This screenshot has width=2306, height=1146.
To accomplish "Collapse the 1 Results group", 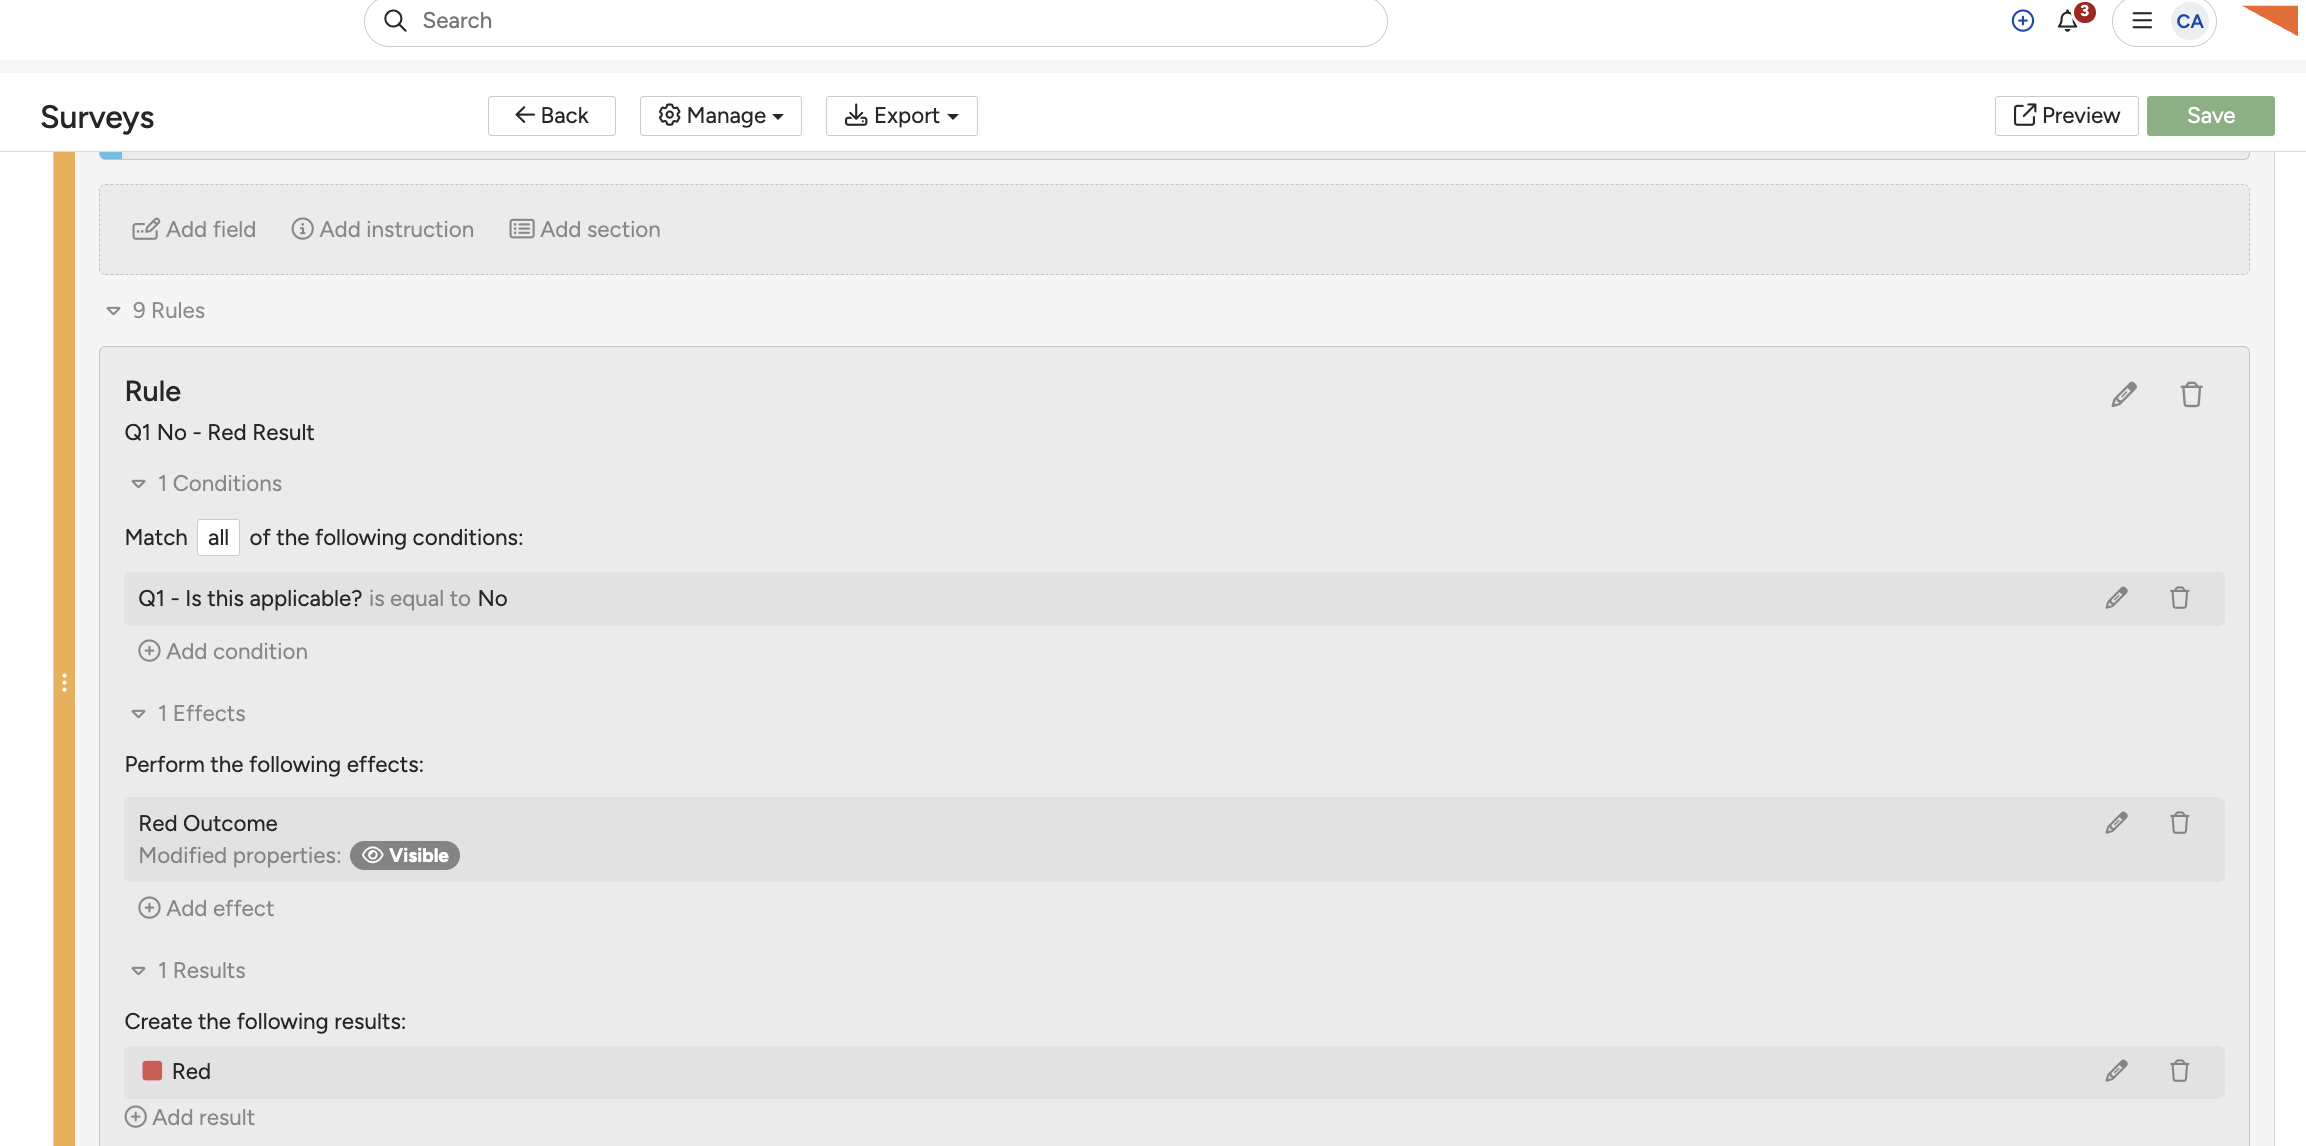I will (138, 971).
